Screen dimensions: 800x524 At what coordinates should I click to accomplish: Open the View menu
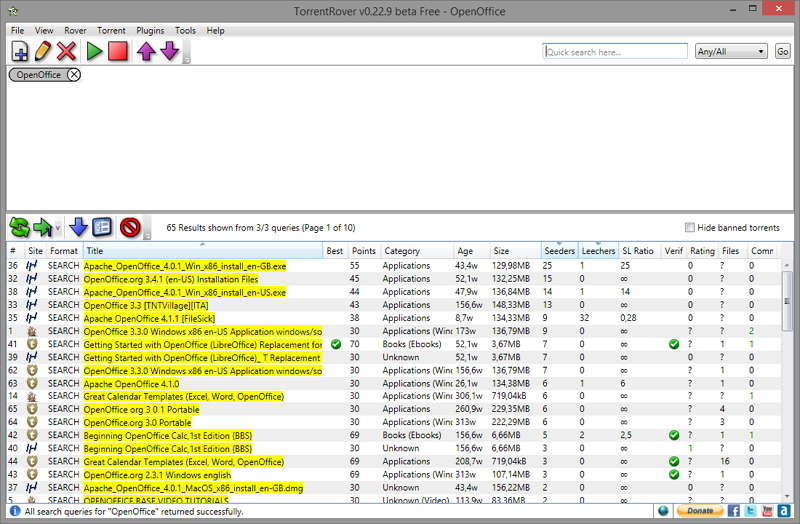point(44,31)
